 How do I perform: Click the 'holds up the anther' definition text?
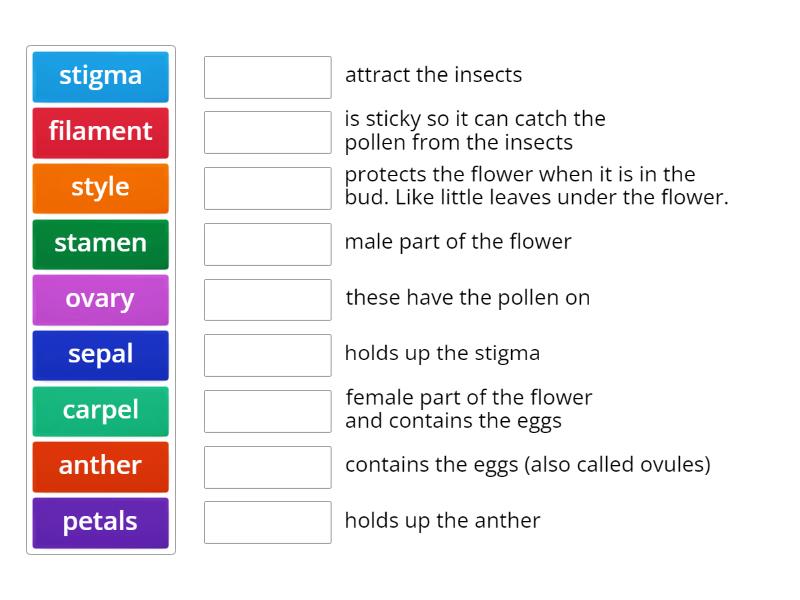pos(442,521)
